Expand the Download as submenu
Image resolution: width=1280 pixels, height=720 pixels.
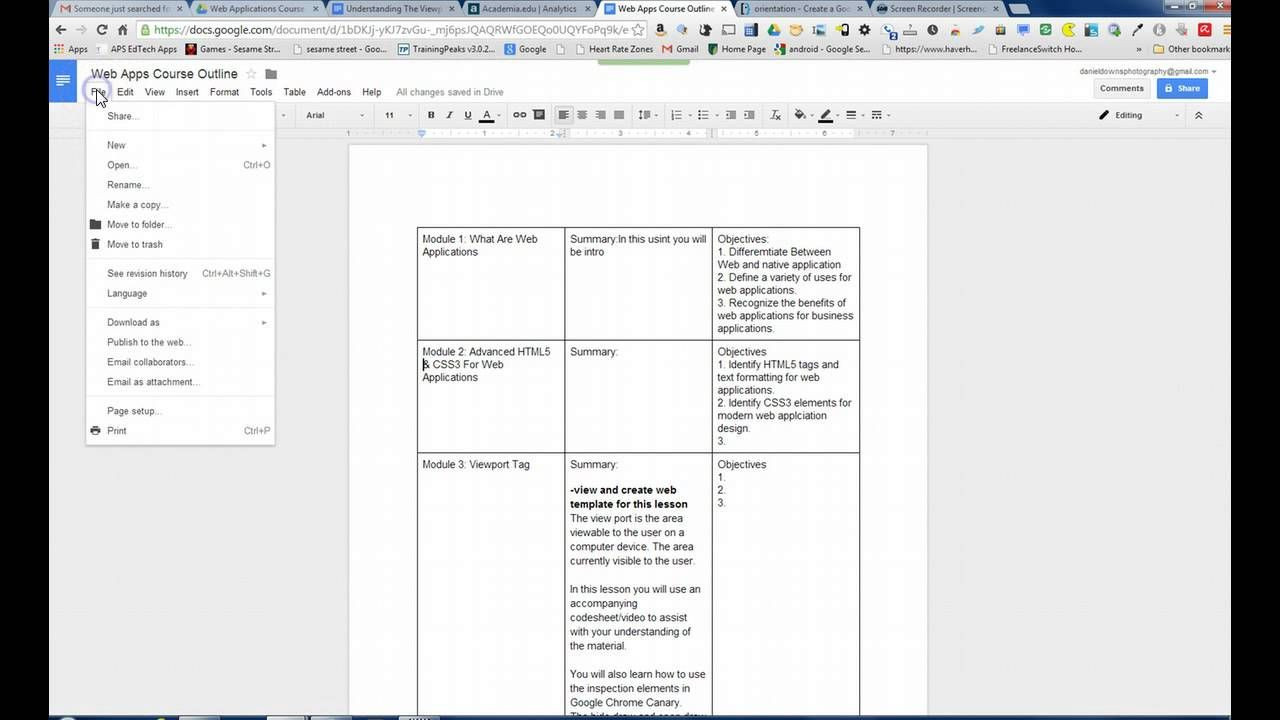pos(180,322)
